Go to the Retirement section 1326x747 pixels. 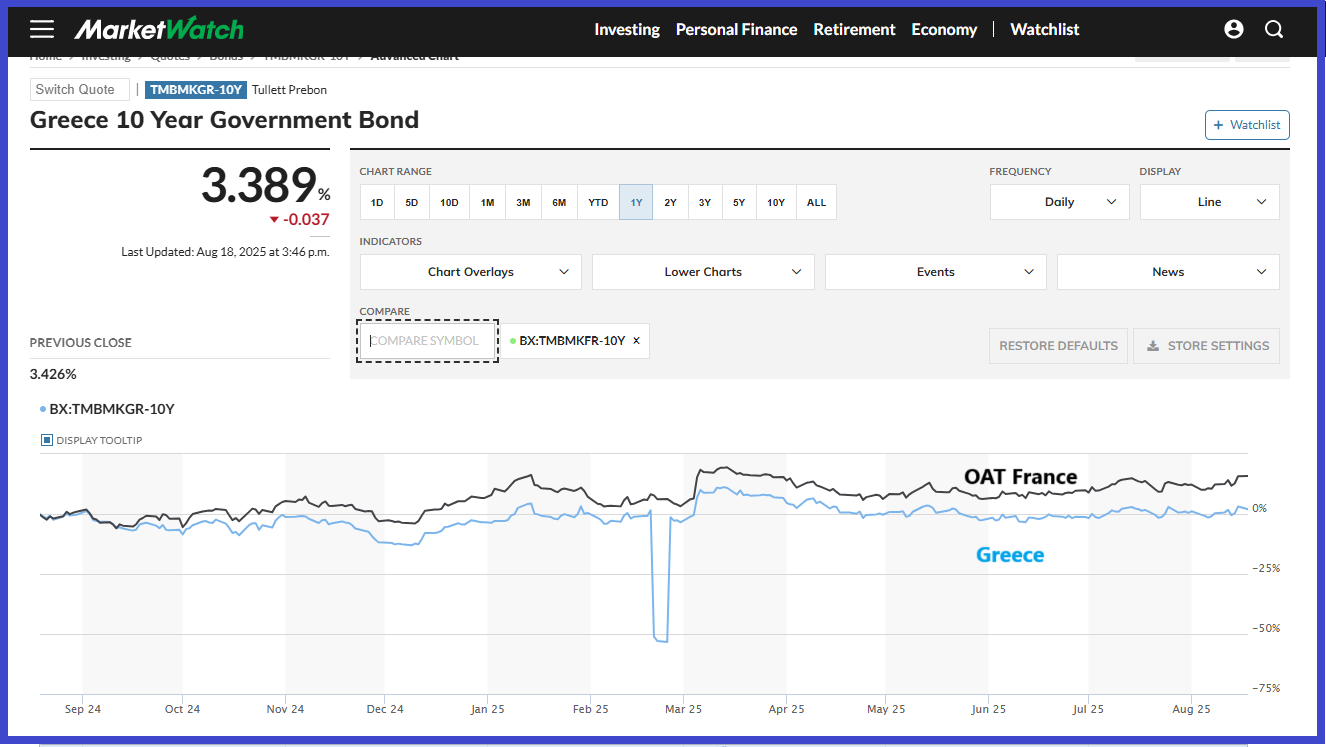coord(854,29)
